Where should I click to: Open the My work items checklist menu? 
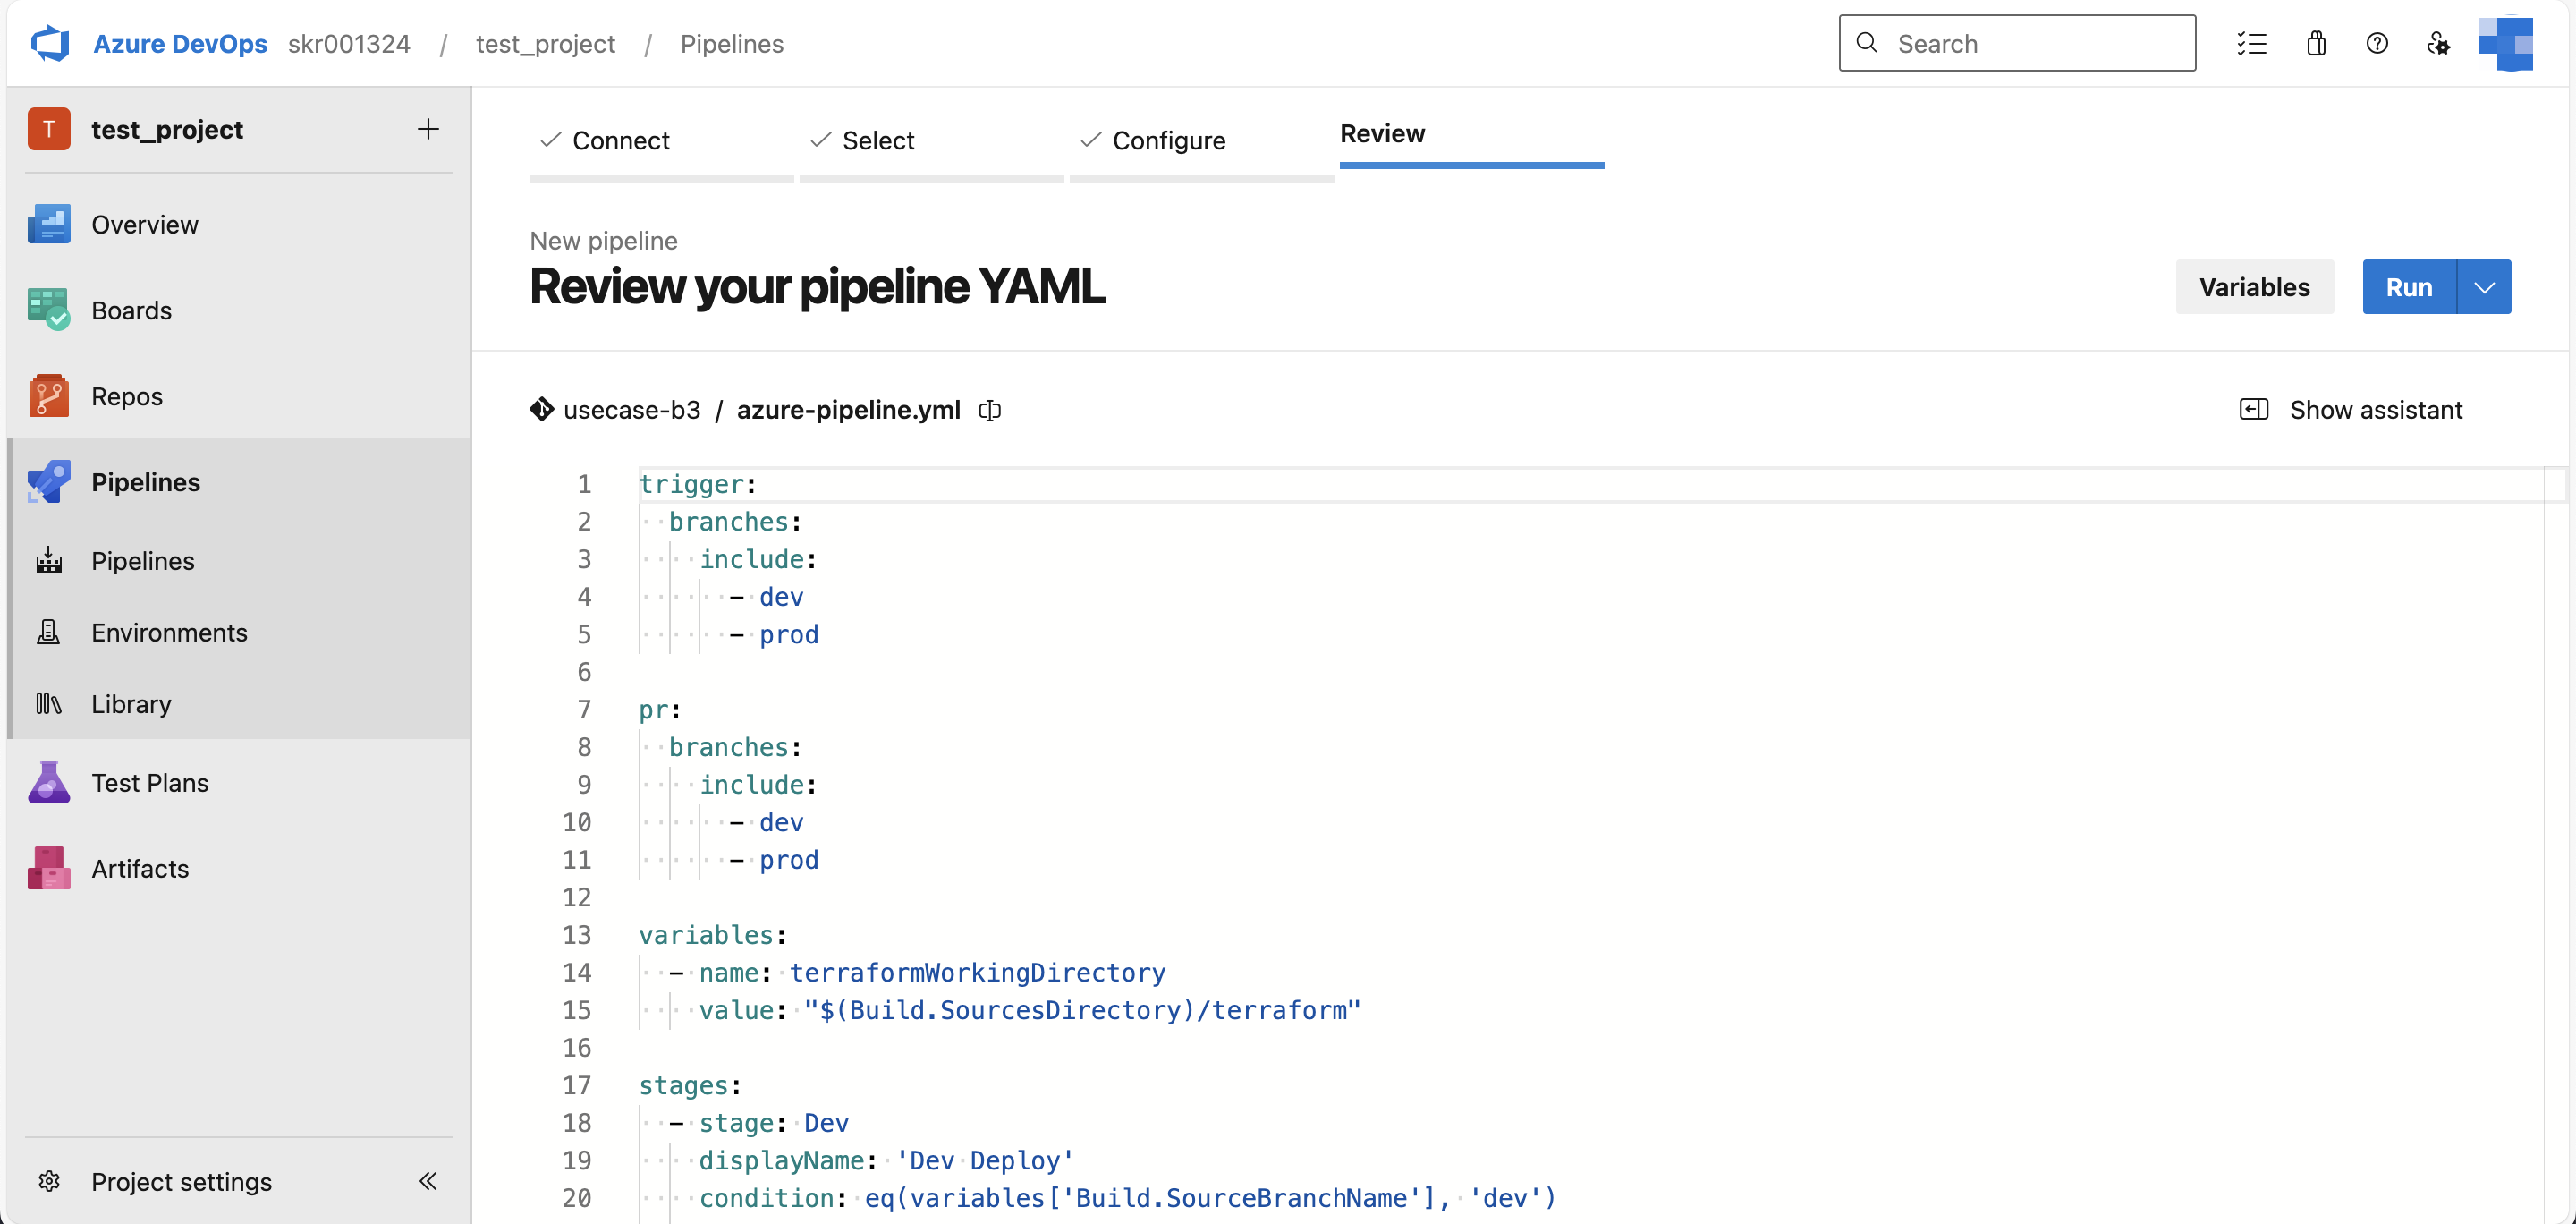coord(2252,43)
